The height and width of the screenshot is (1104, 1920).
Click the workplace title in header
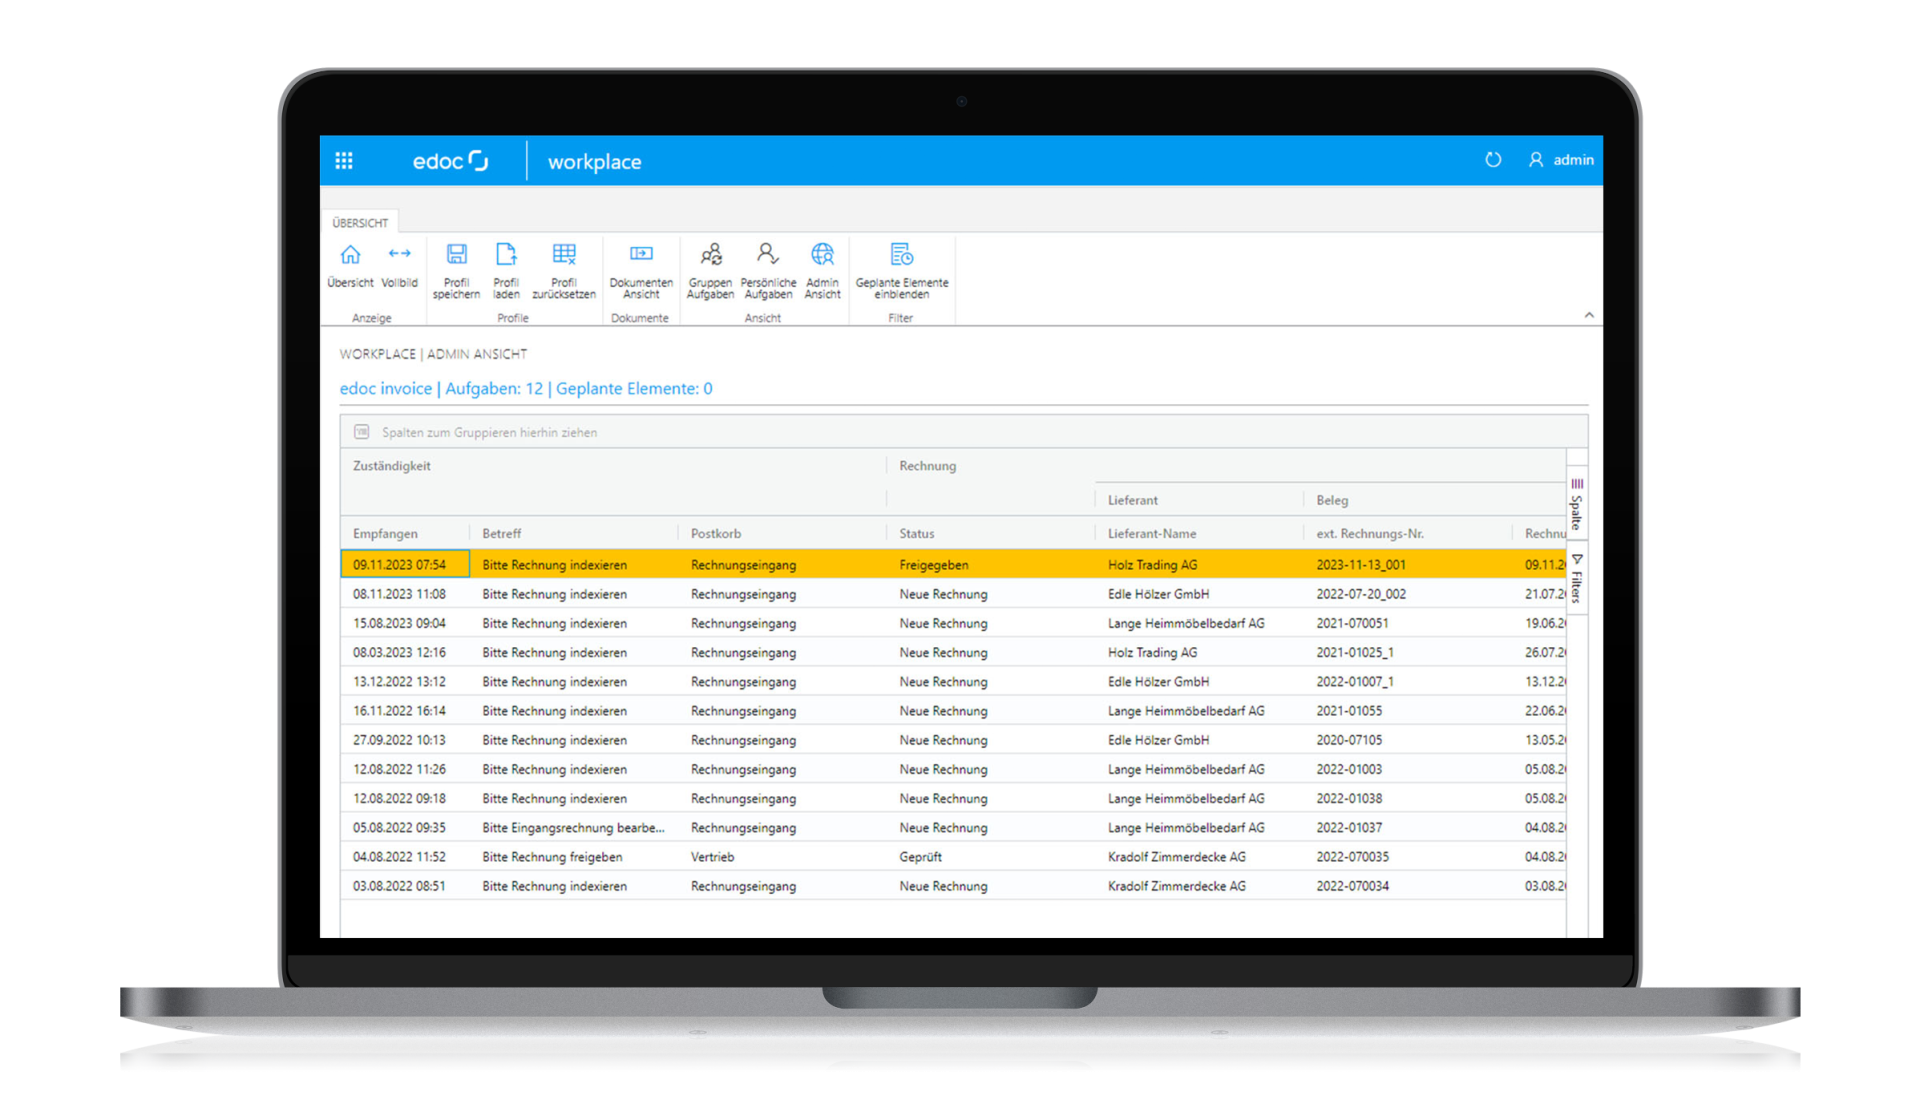pyautogui.click(x=594, y=161)
